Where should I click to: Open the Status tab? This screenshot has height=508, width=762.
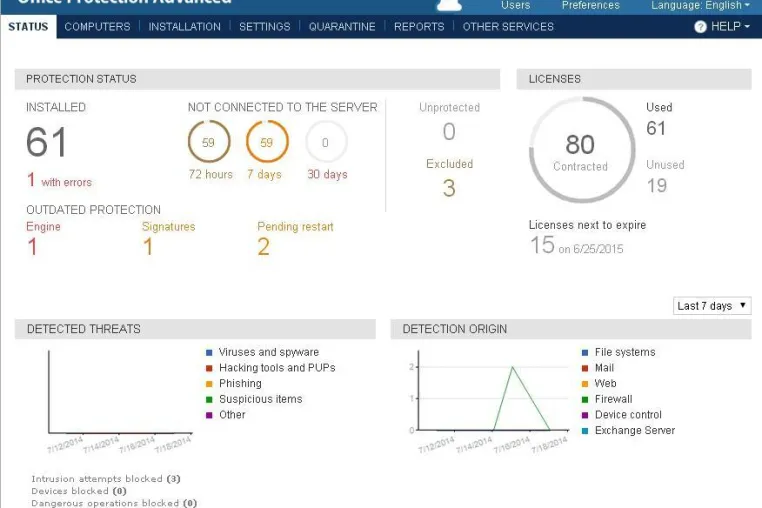pyautogui.click(x=28, y=27)
